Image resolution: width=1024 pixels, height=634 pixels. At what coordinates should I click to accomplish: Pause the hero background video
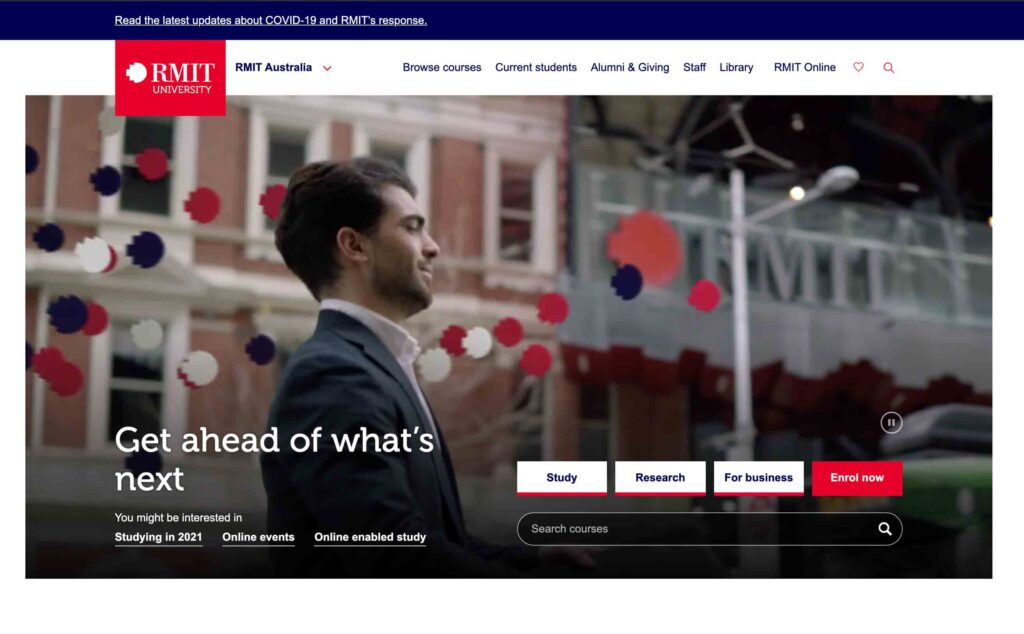(x=891, y=422)
